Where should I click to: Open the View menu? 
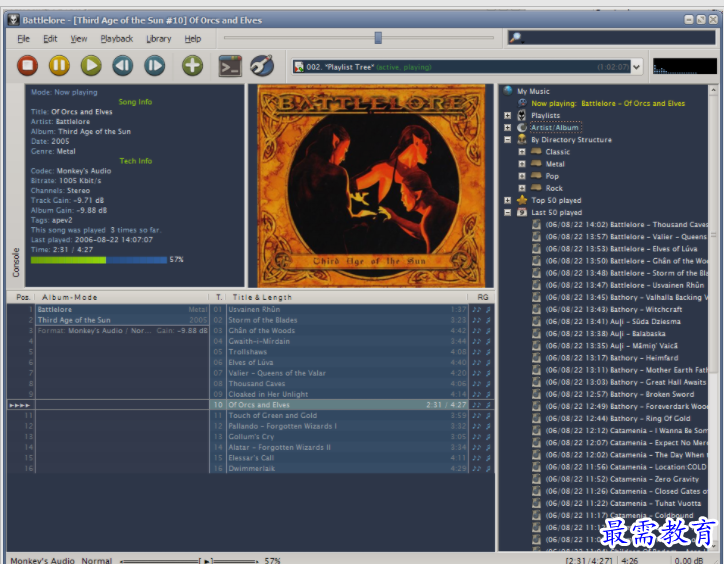pos(79,39)
